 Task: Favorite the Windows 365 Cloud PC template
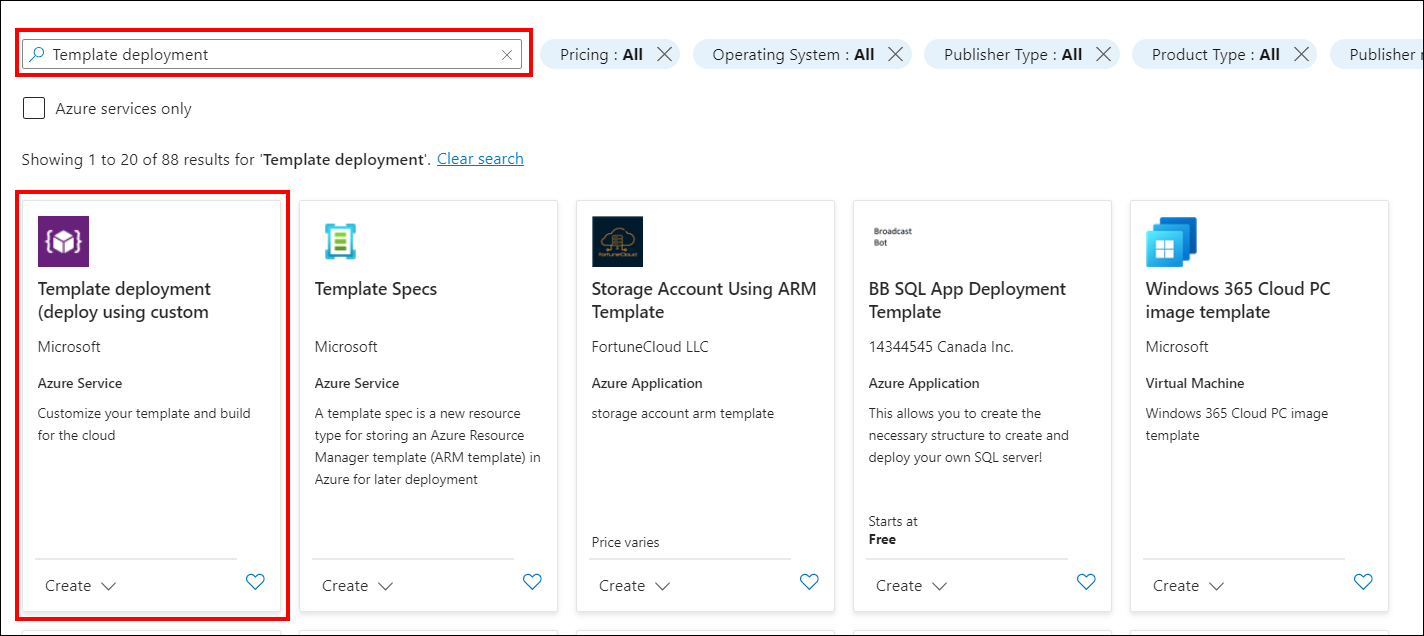pyautogui.click(x=1363, y=582)
